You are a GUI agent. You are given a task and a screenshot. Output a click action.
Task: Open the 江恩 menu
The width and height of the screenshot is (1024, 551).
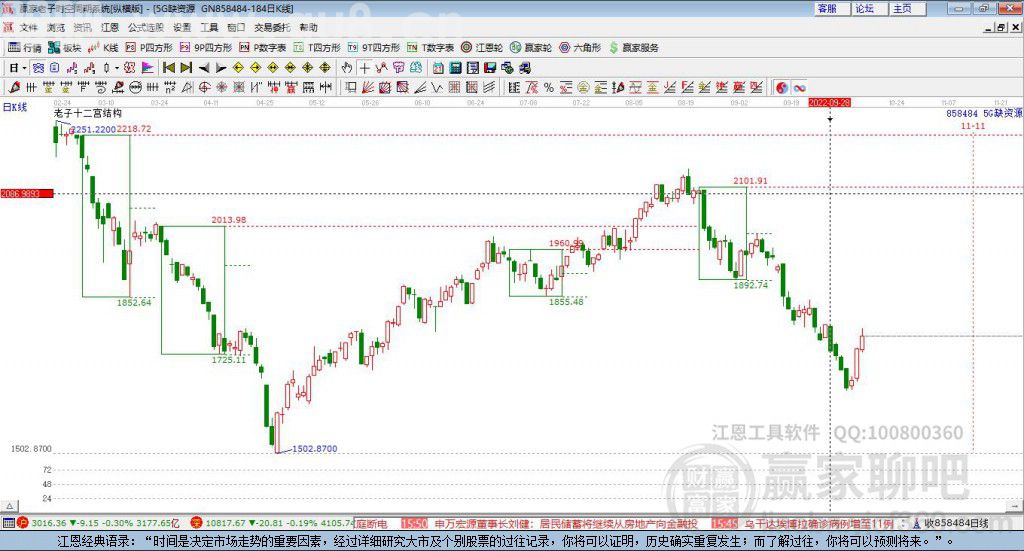click(x=110, y=27)
